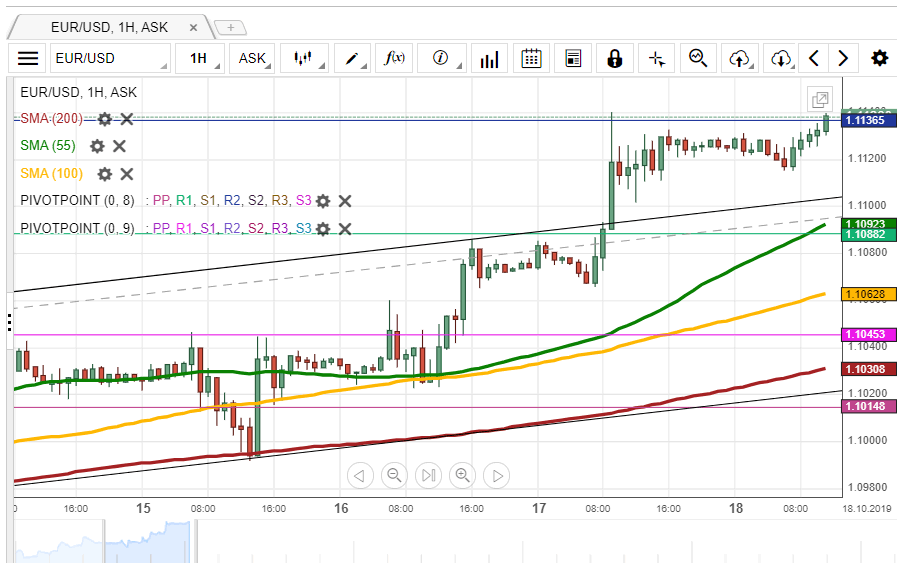Click the cloud download icon
Image resolution: width=902 pixels, height=571 pixels.
point(780,58)
